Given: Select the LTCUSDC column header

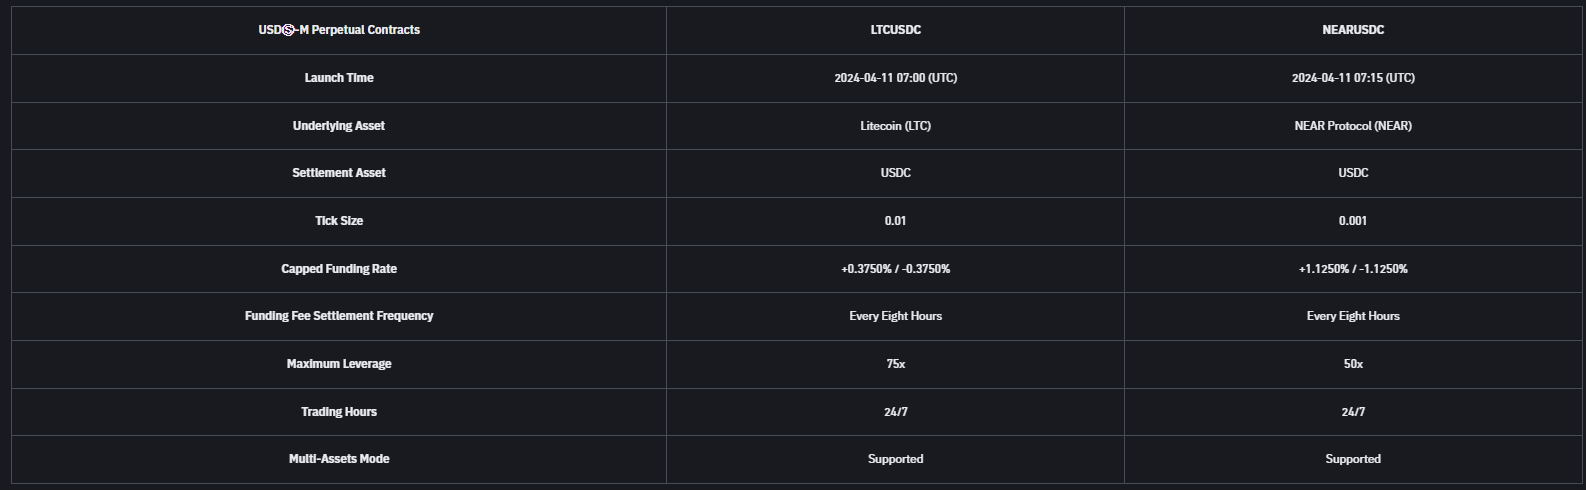Looking at the screenshot, I should pos(895,30).
